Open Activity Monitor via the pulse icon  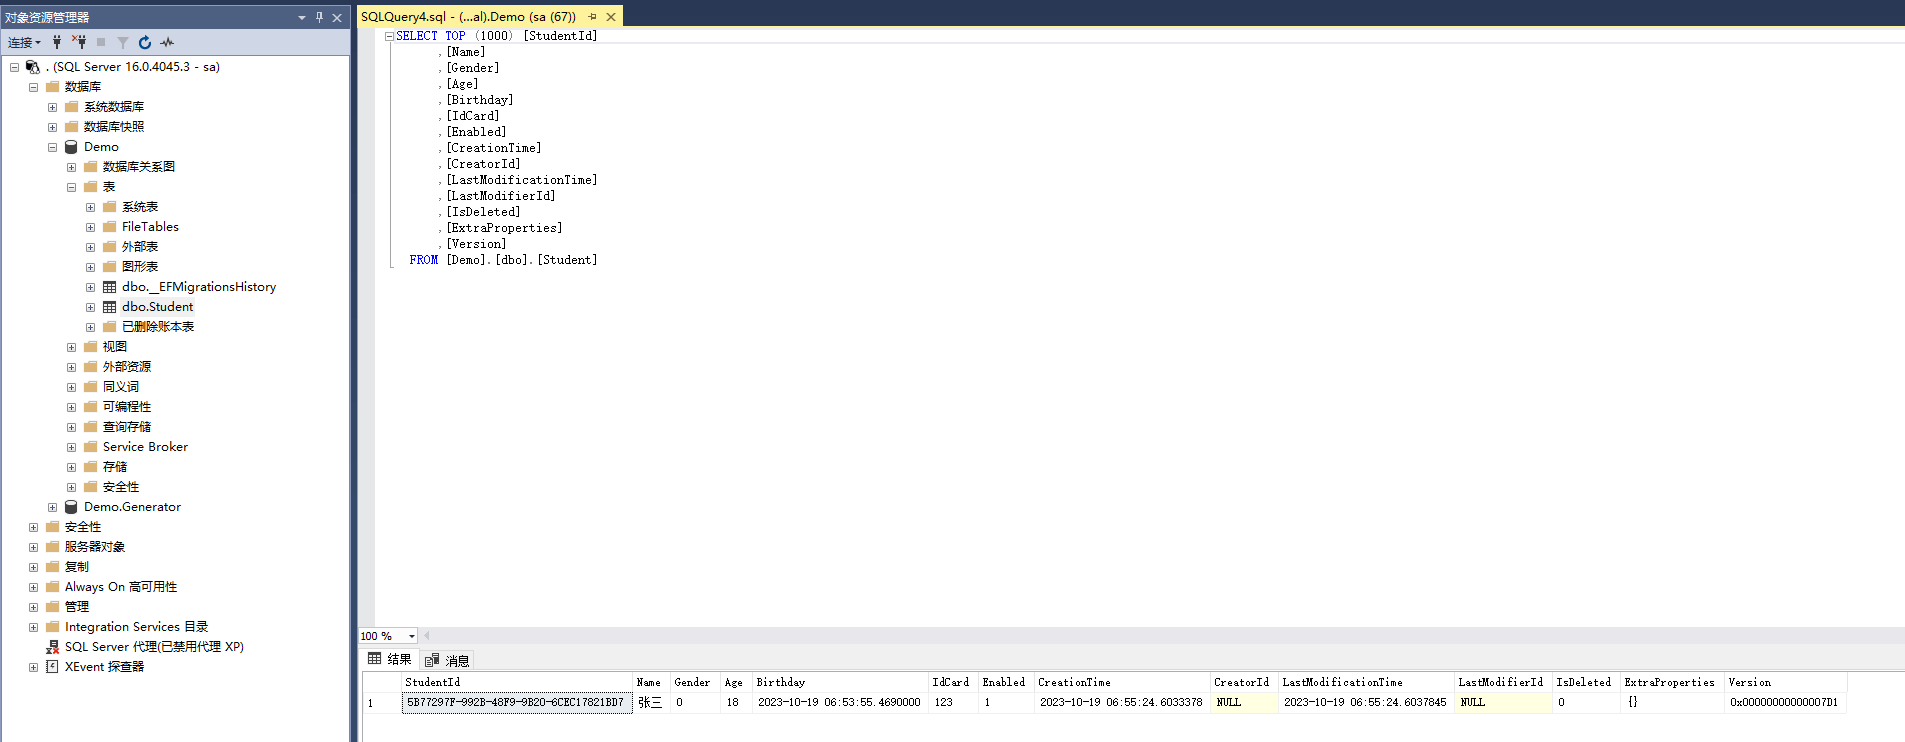pyautogui.click(x=167, y=42)
